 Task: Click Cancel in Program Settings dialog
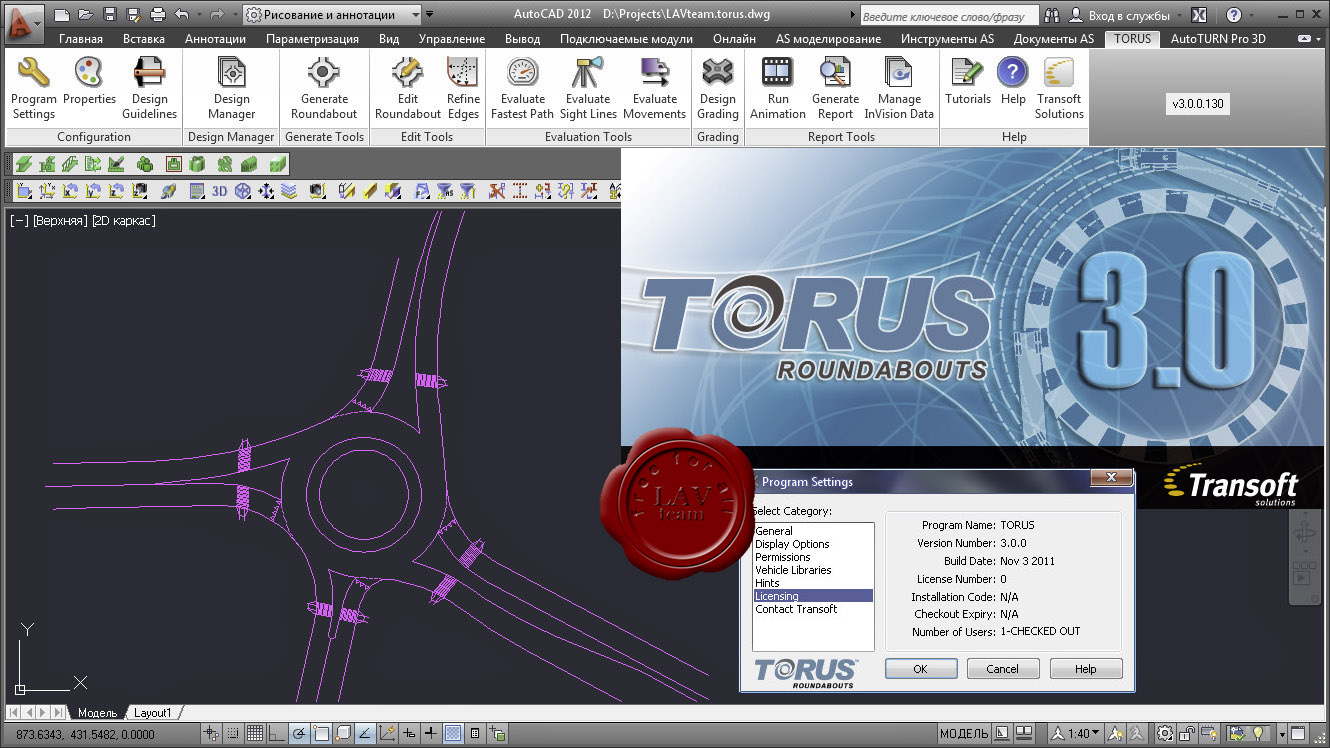click(1002, 669)
